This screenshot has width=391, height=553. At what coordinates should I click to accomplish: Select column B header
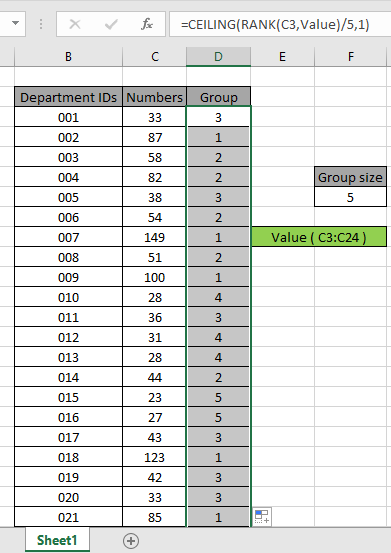point(68,56)
